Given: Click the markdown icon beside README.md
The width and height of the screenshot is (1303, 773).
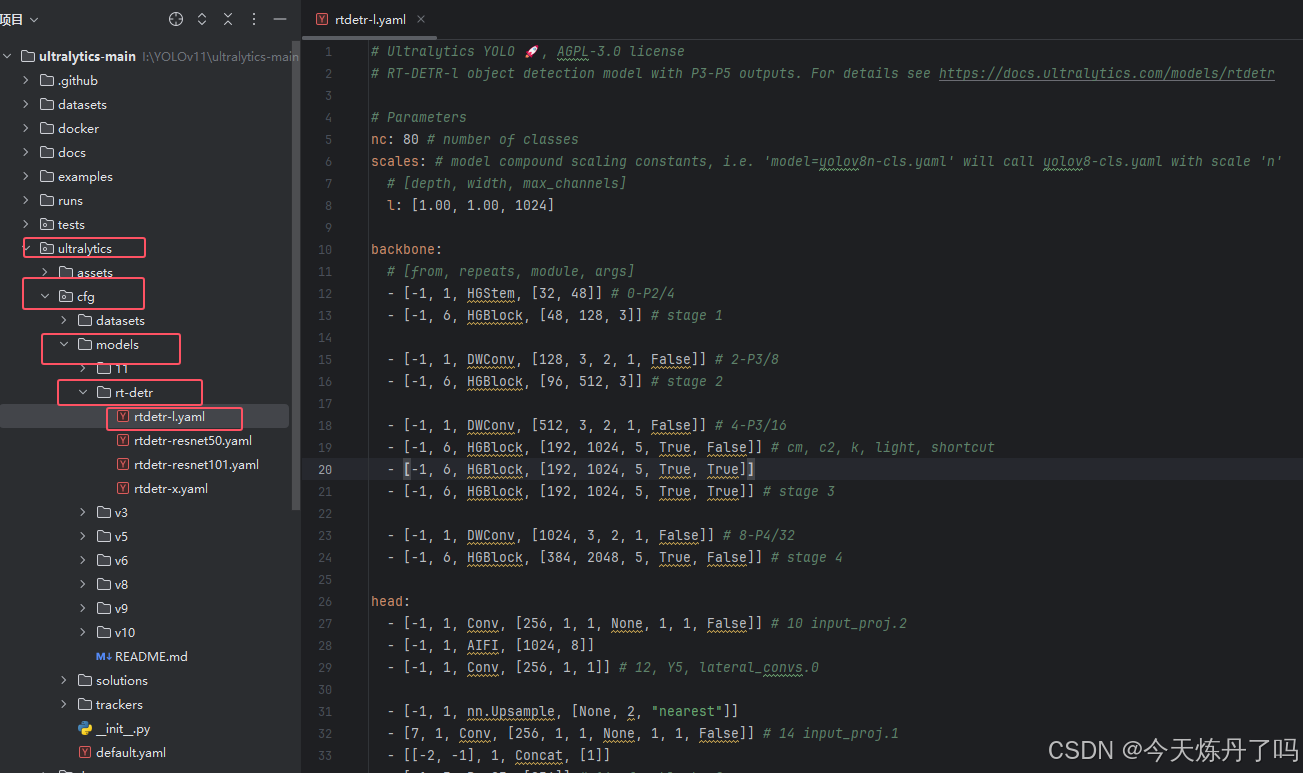Looking at the screenshot, I should 104,656.
